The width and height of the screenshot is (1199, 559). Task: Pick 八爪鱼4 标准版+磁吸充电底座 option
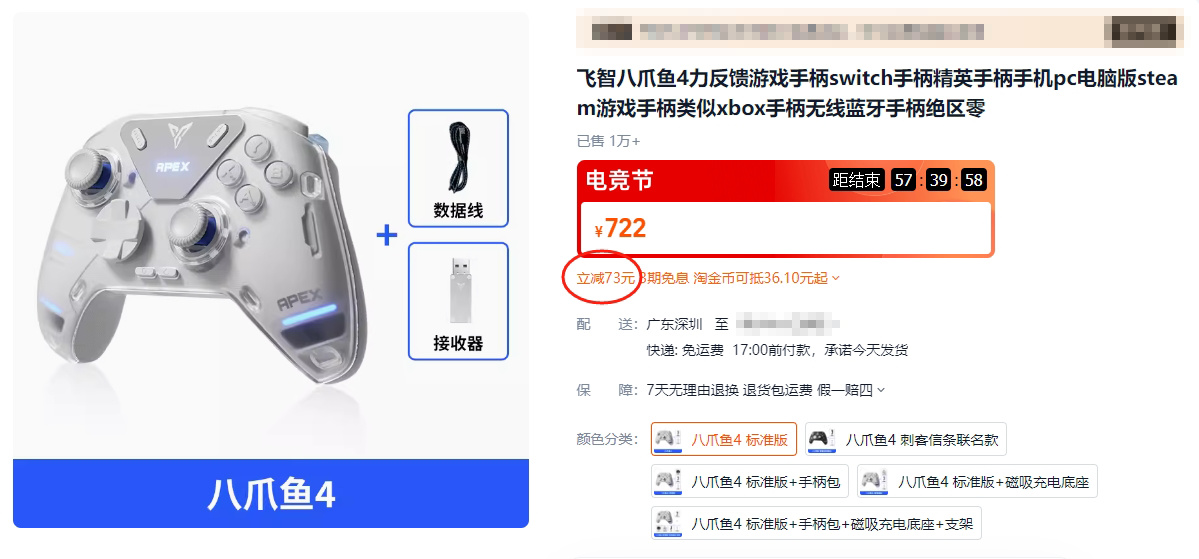coord(977,481)
